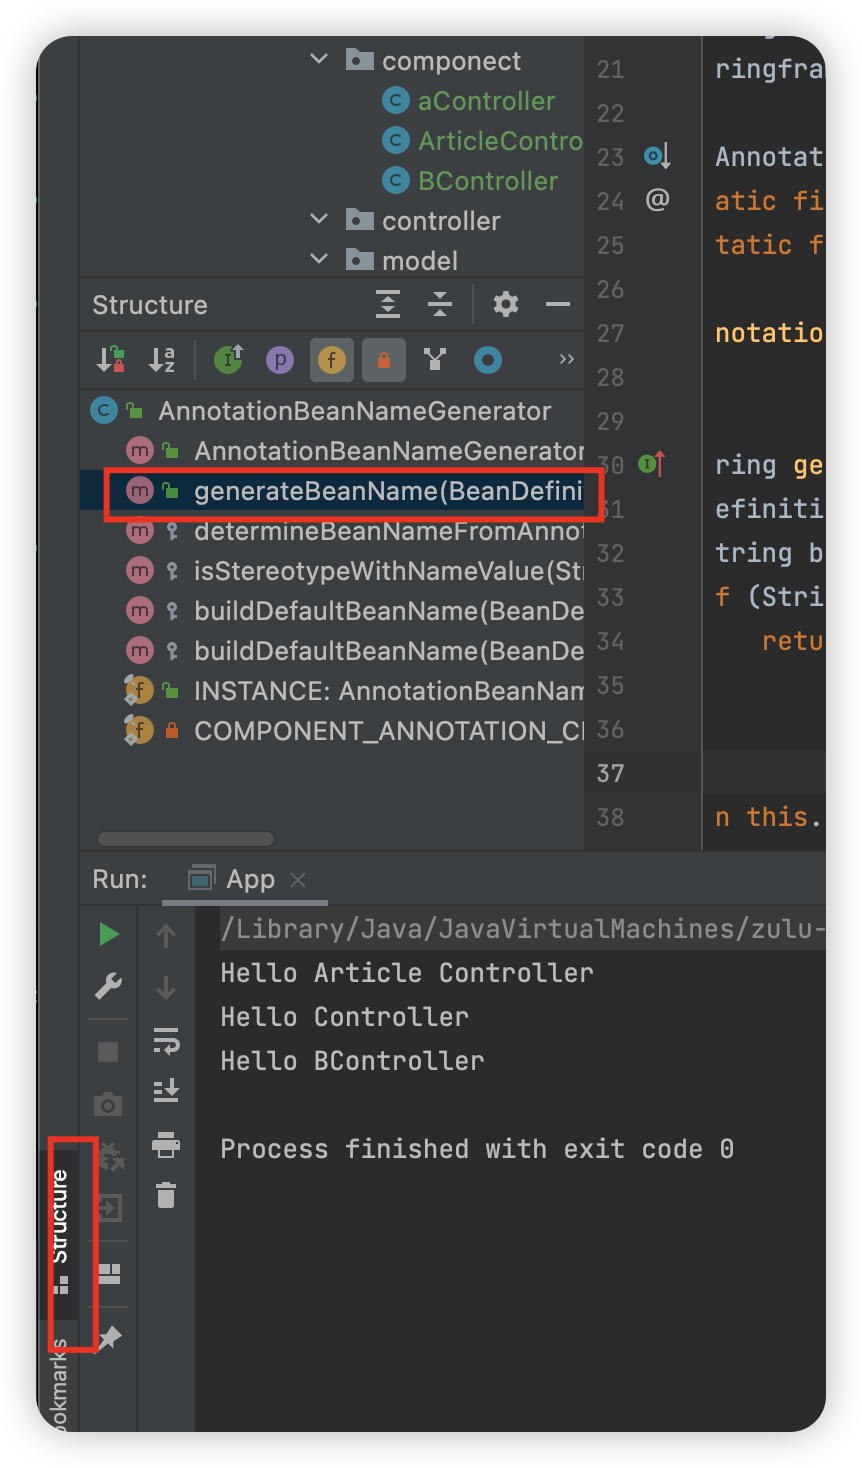This screenshot has height=1468, width=862.
Task: Open run configuration settings via wrench icon
Action: coord(107,987)
